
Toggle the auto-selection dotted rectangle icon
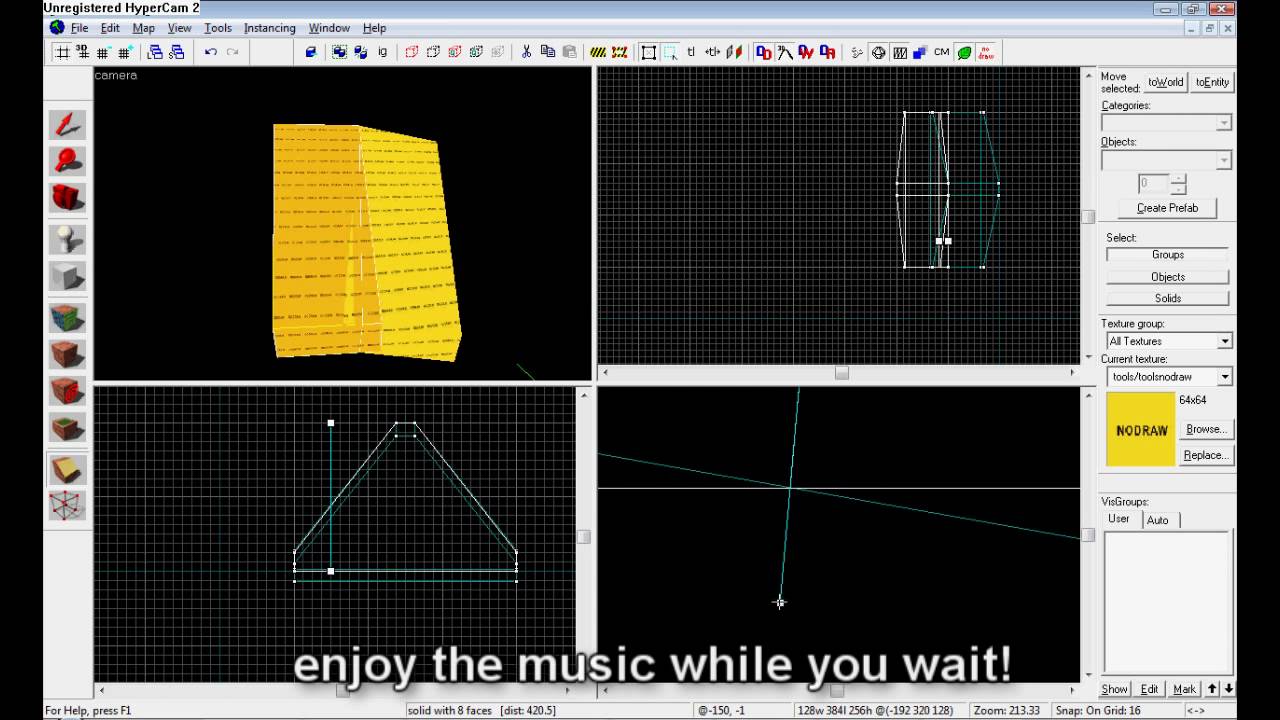(670, 52)
